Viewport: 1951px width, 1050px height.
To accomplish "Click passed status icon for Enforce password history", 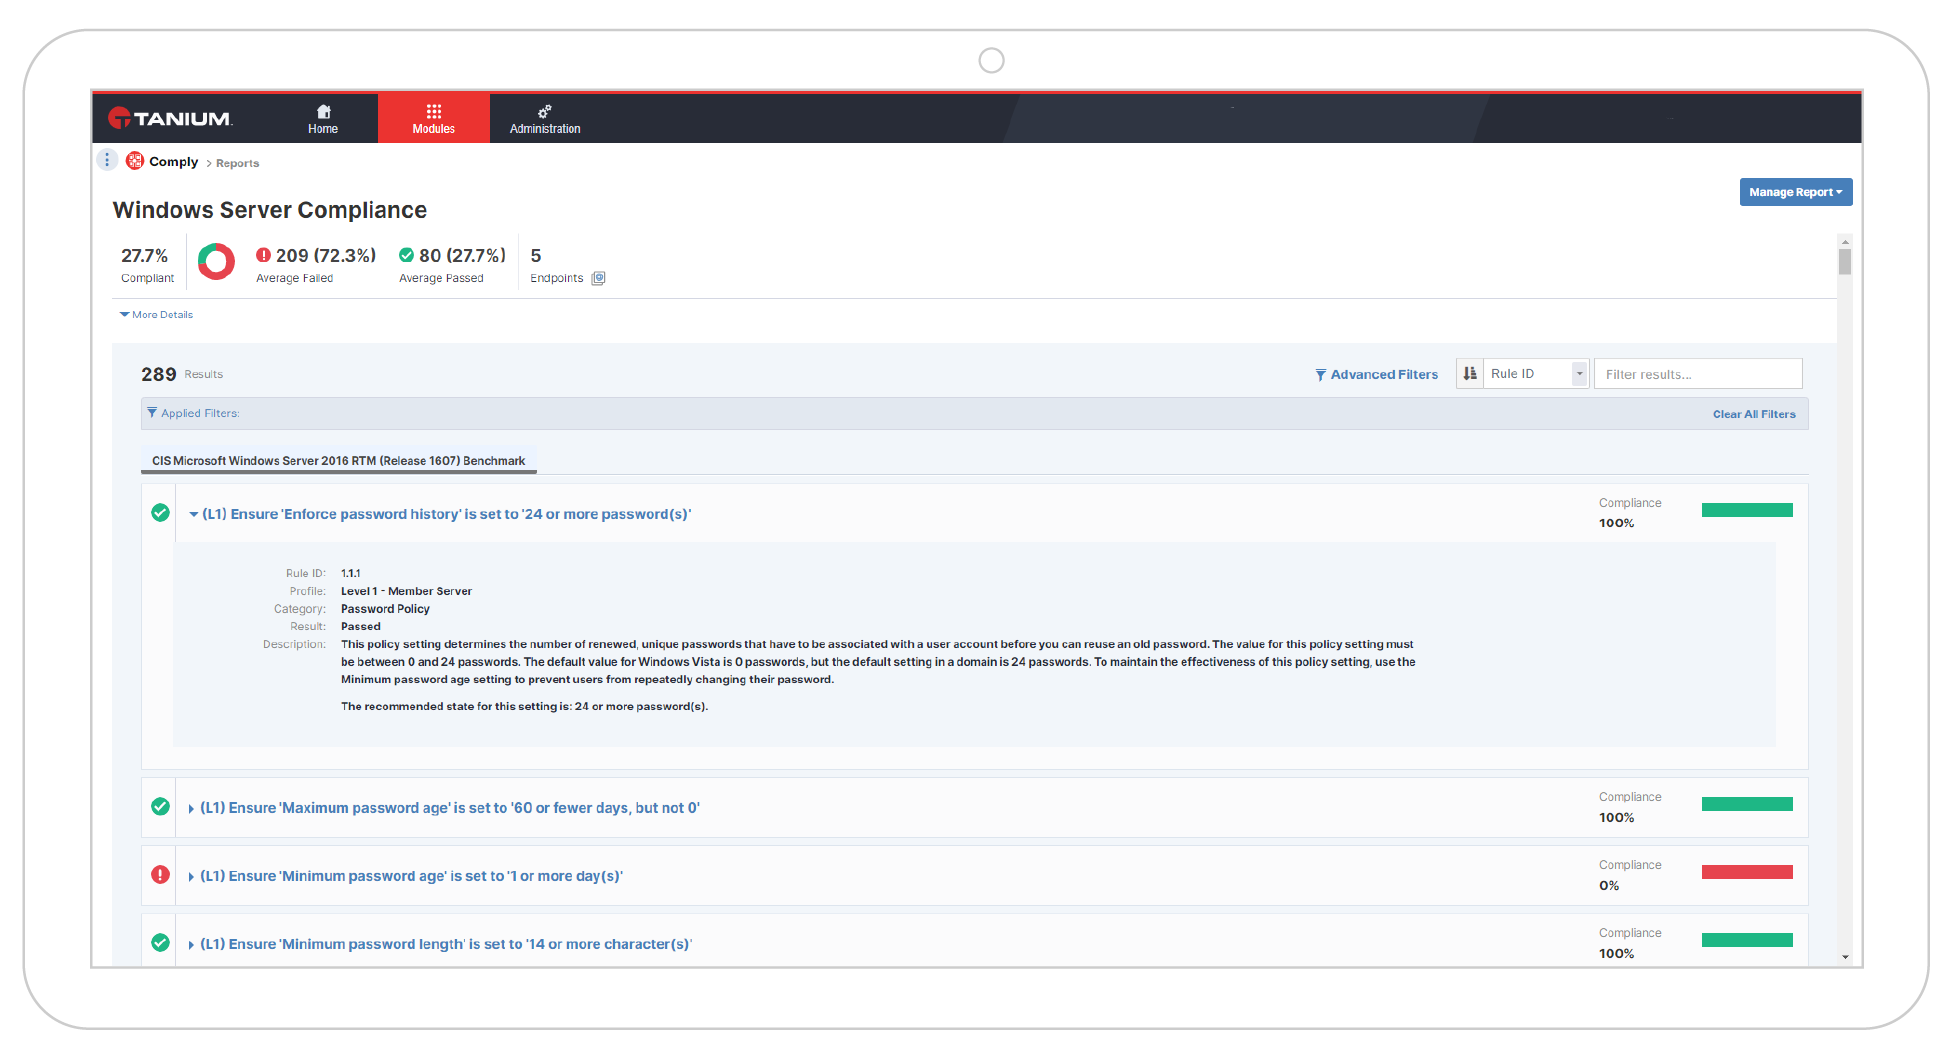I will click(160, 513).
